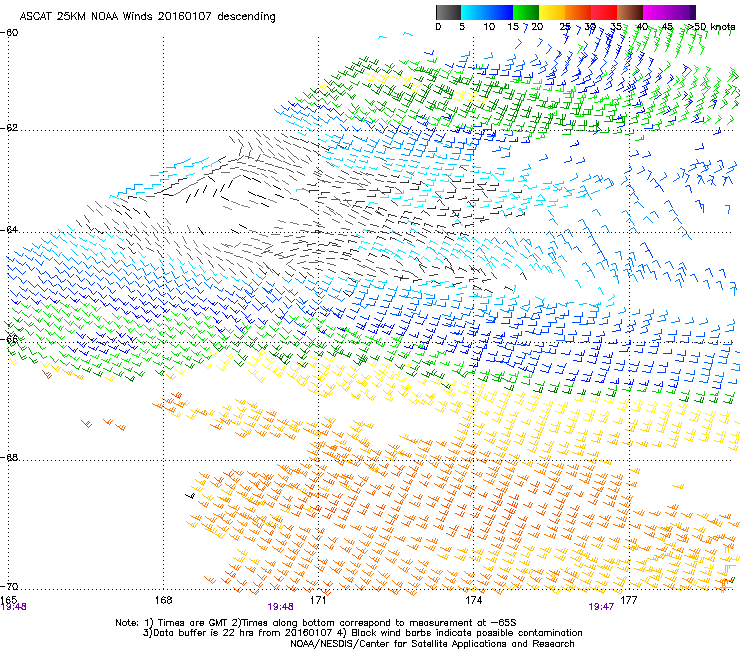
Task: Click the gray 0–5 knots legend swatch
Action: tap(448, 12)
